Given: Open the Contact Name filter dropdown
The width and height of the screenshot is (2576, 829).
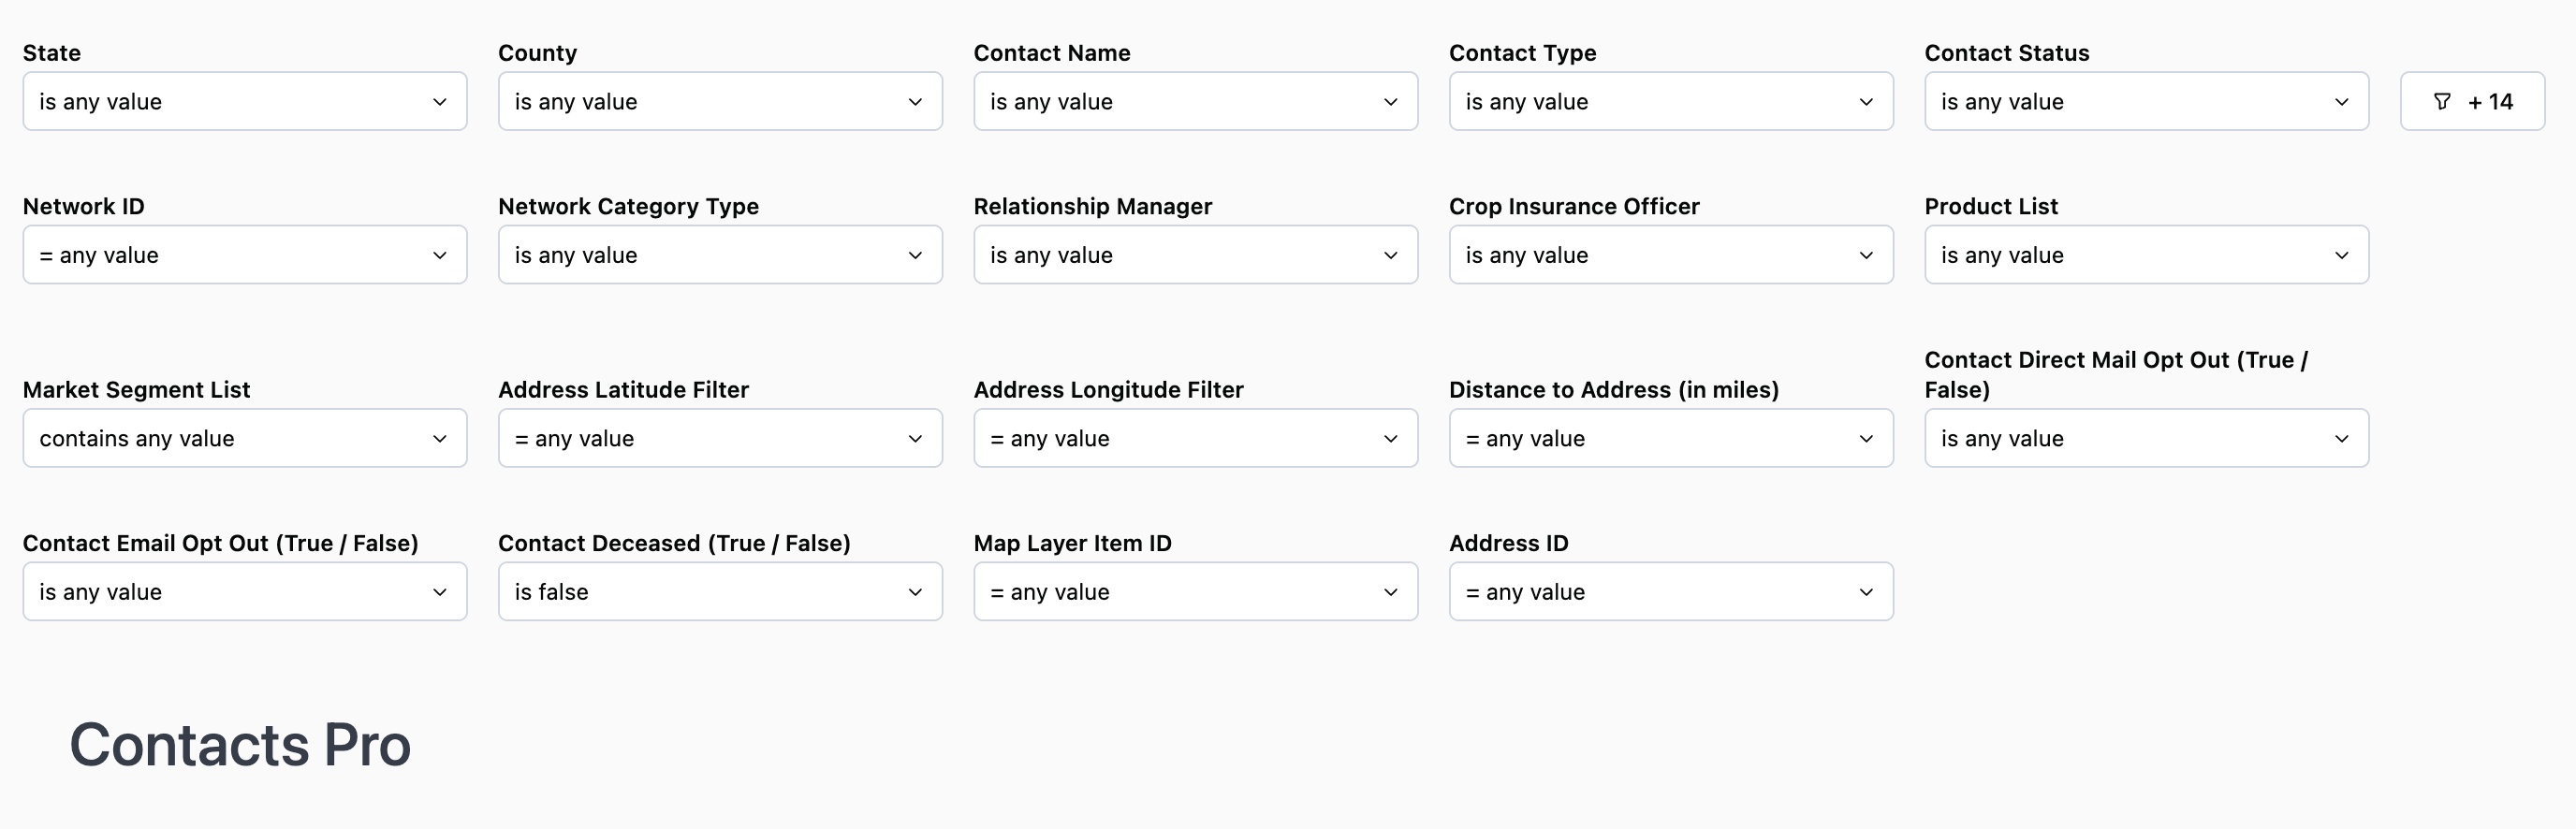Looking at the screenshot, I should click(1196, 101).
